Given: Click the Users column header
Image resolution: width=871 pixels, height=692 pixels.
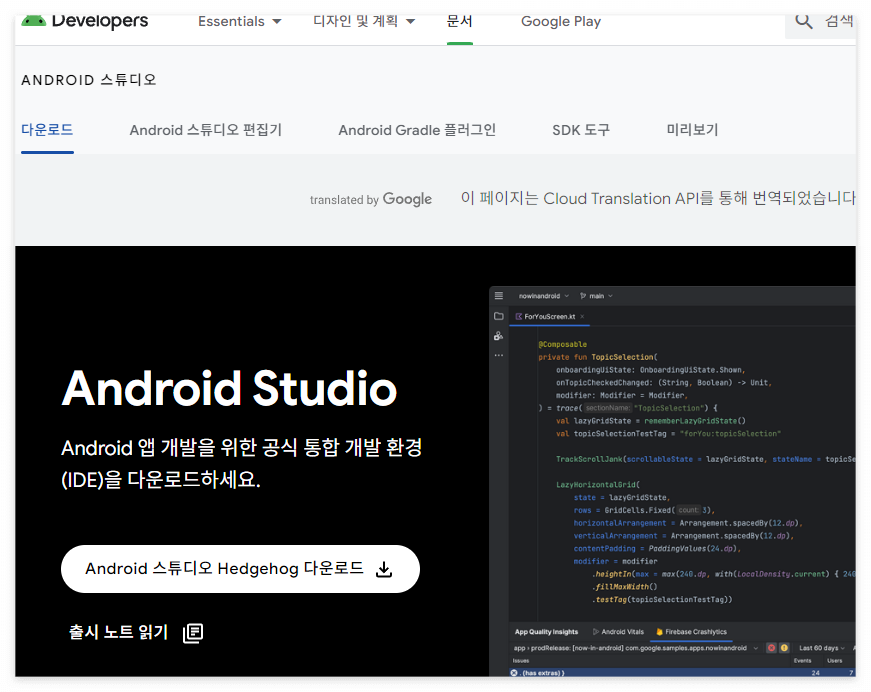Looking at the screenshot, I should 834,661.
